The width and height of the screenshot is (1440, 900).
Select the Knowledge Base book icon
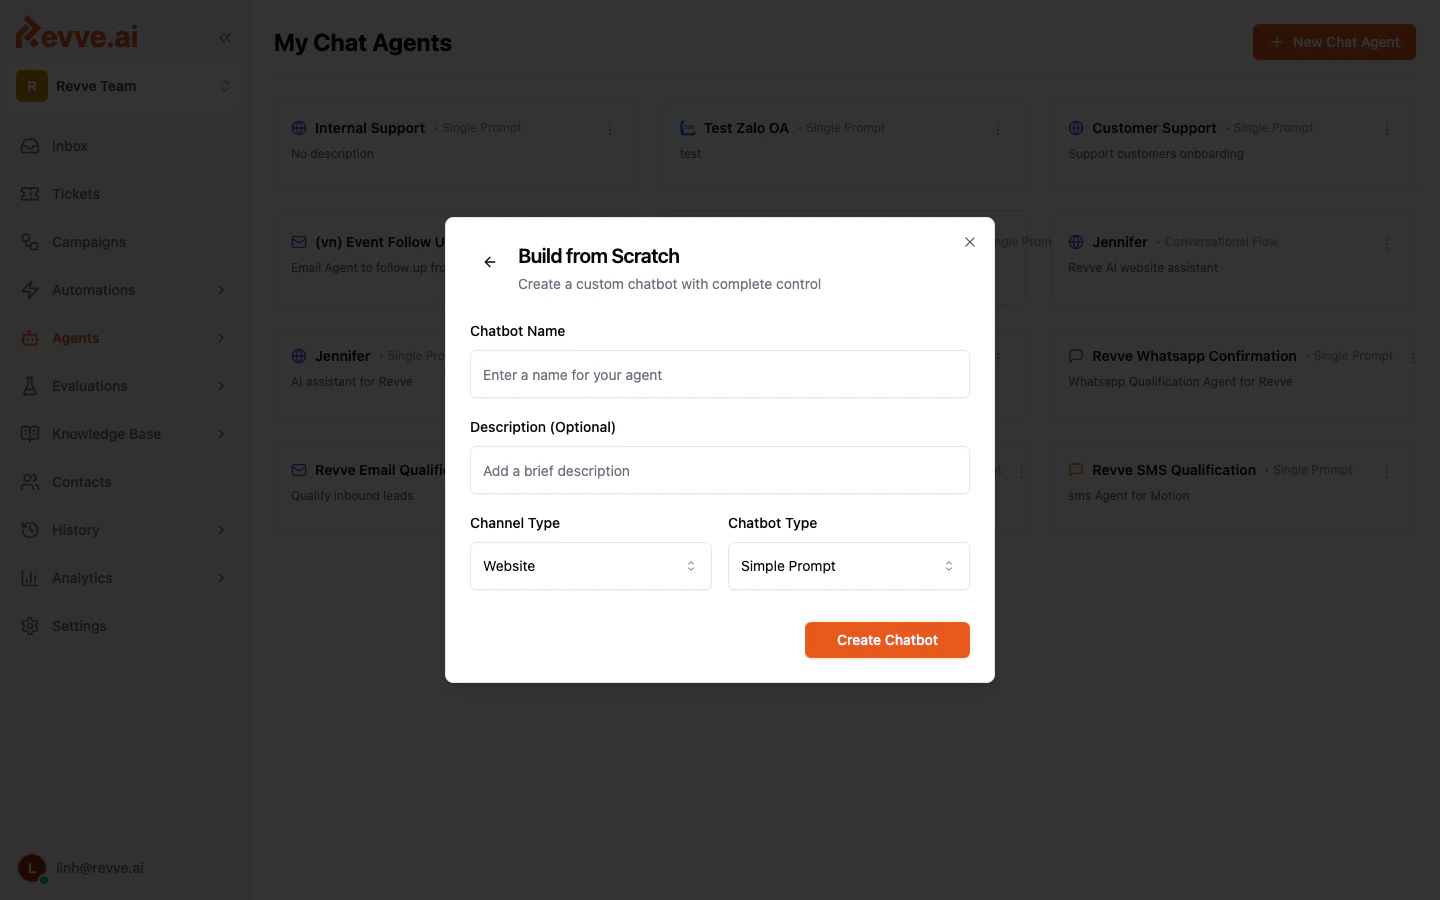coord(29,434)
